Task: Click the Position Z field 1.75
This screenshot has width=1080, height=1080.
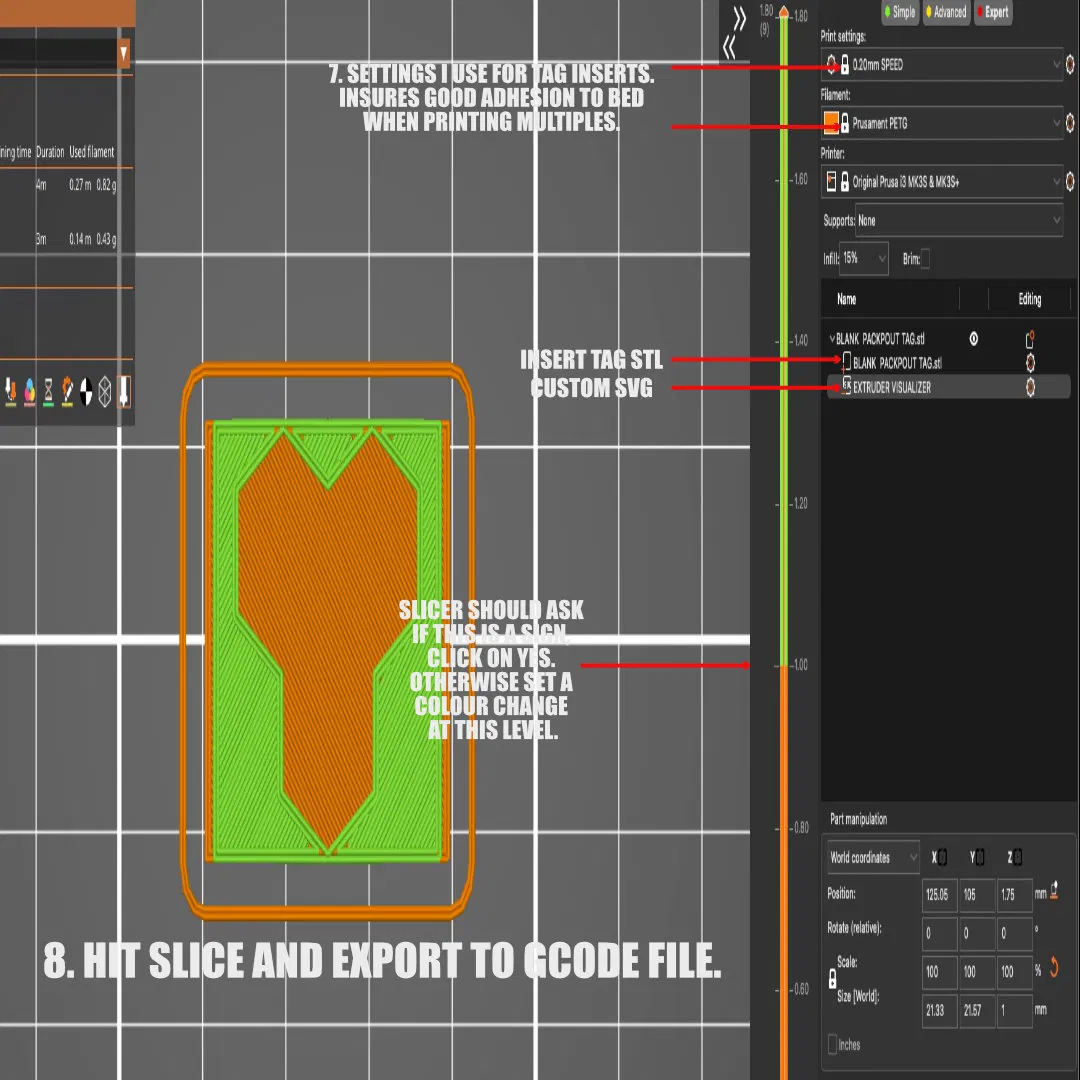Action: pos(1015,895)
